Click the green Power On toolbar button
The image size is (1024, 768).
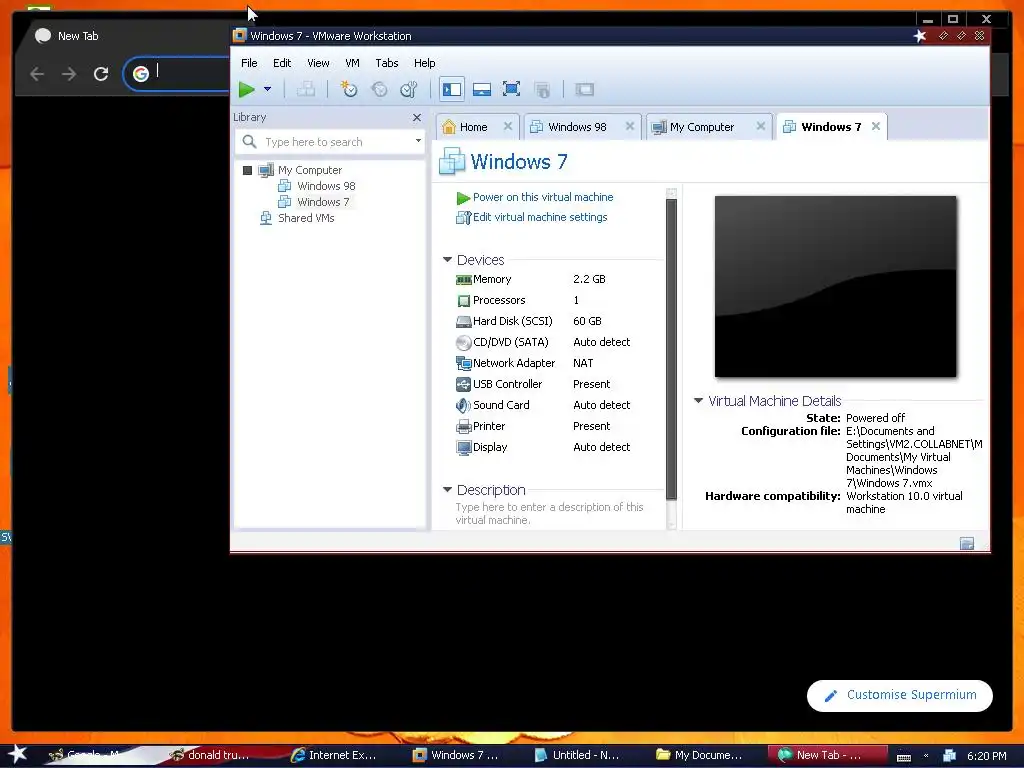pos(246,89)
